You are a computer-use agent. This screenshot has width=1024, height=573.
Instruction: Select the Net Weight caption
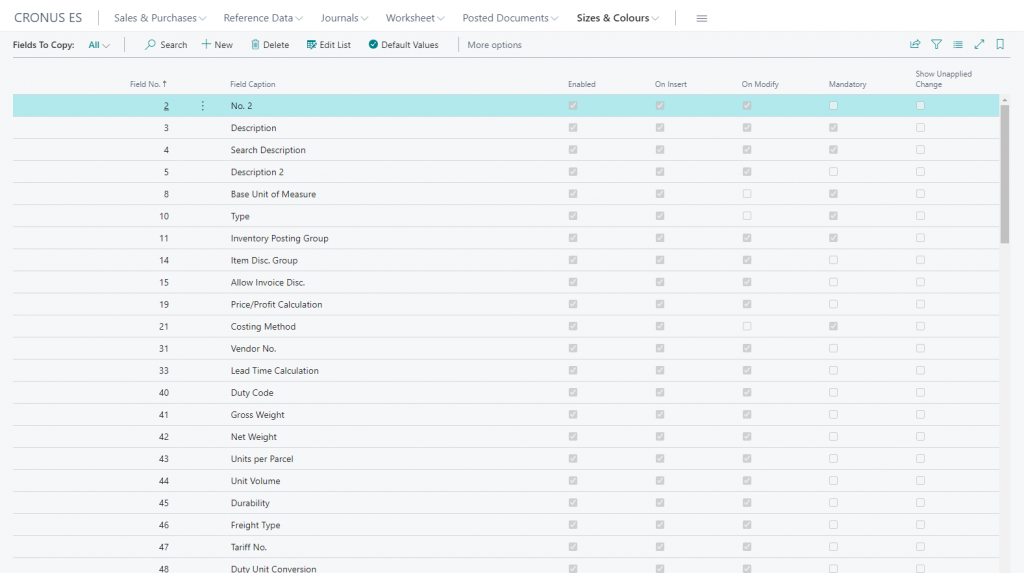click(x=253, y=436)
